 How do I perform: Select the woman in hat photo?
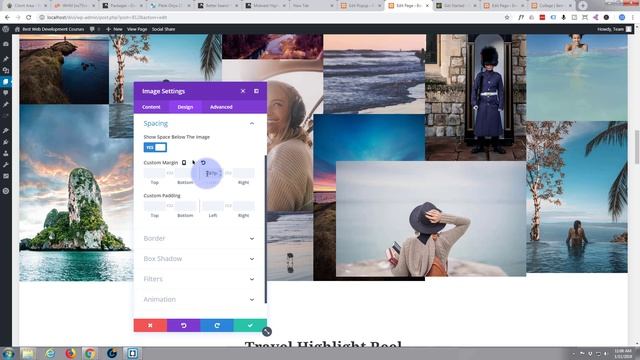coord(431,219)
